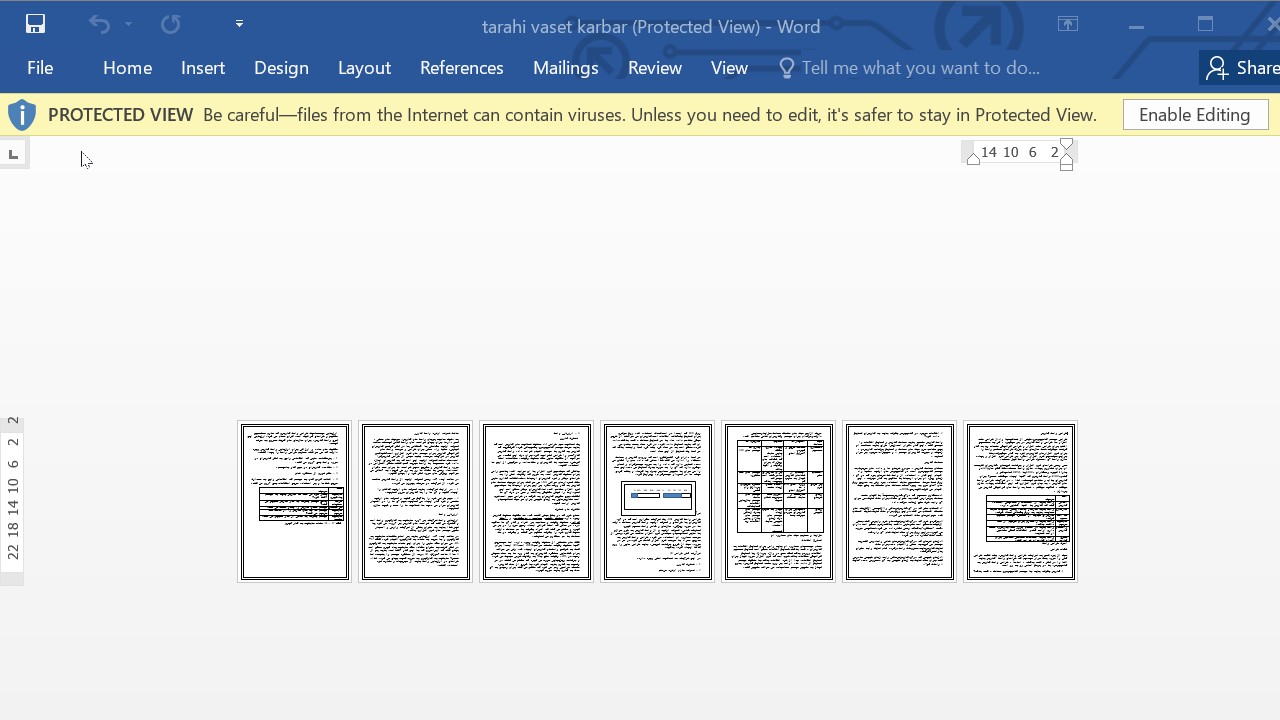Select the first page thumbnail with bottom table
The image size is (1280, 720).
[x=295, y=502]
